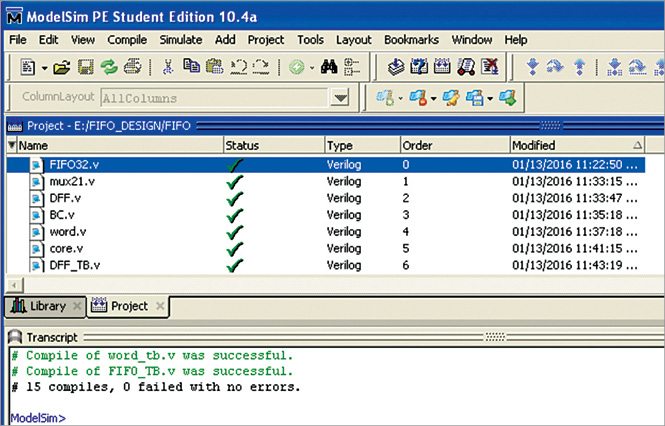Click the Find binoculars icon

(x=326, y=67)
